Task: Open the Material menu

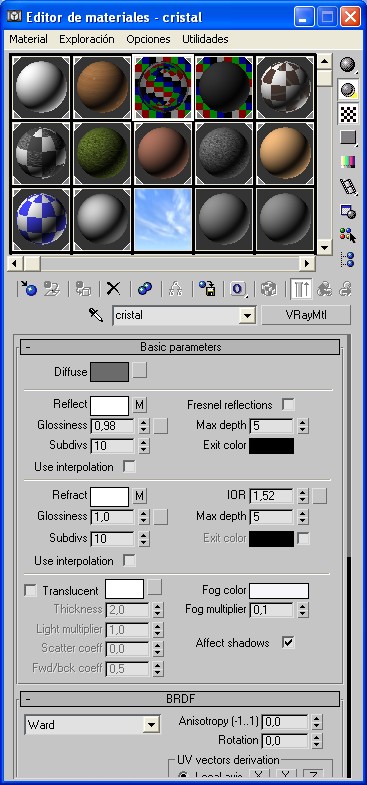Action: (x=29, y=39)
